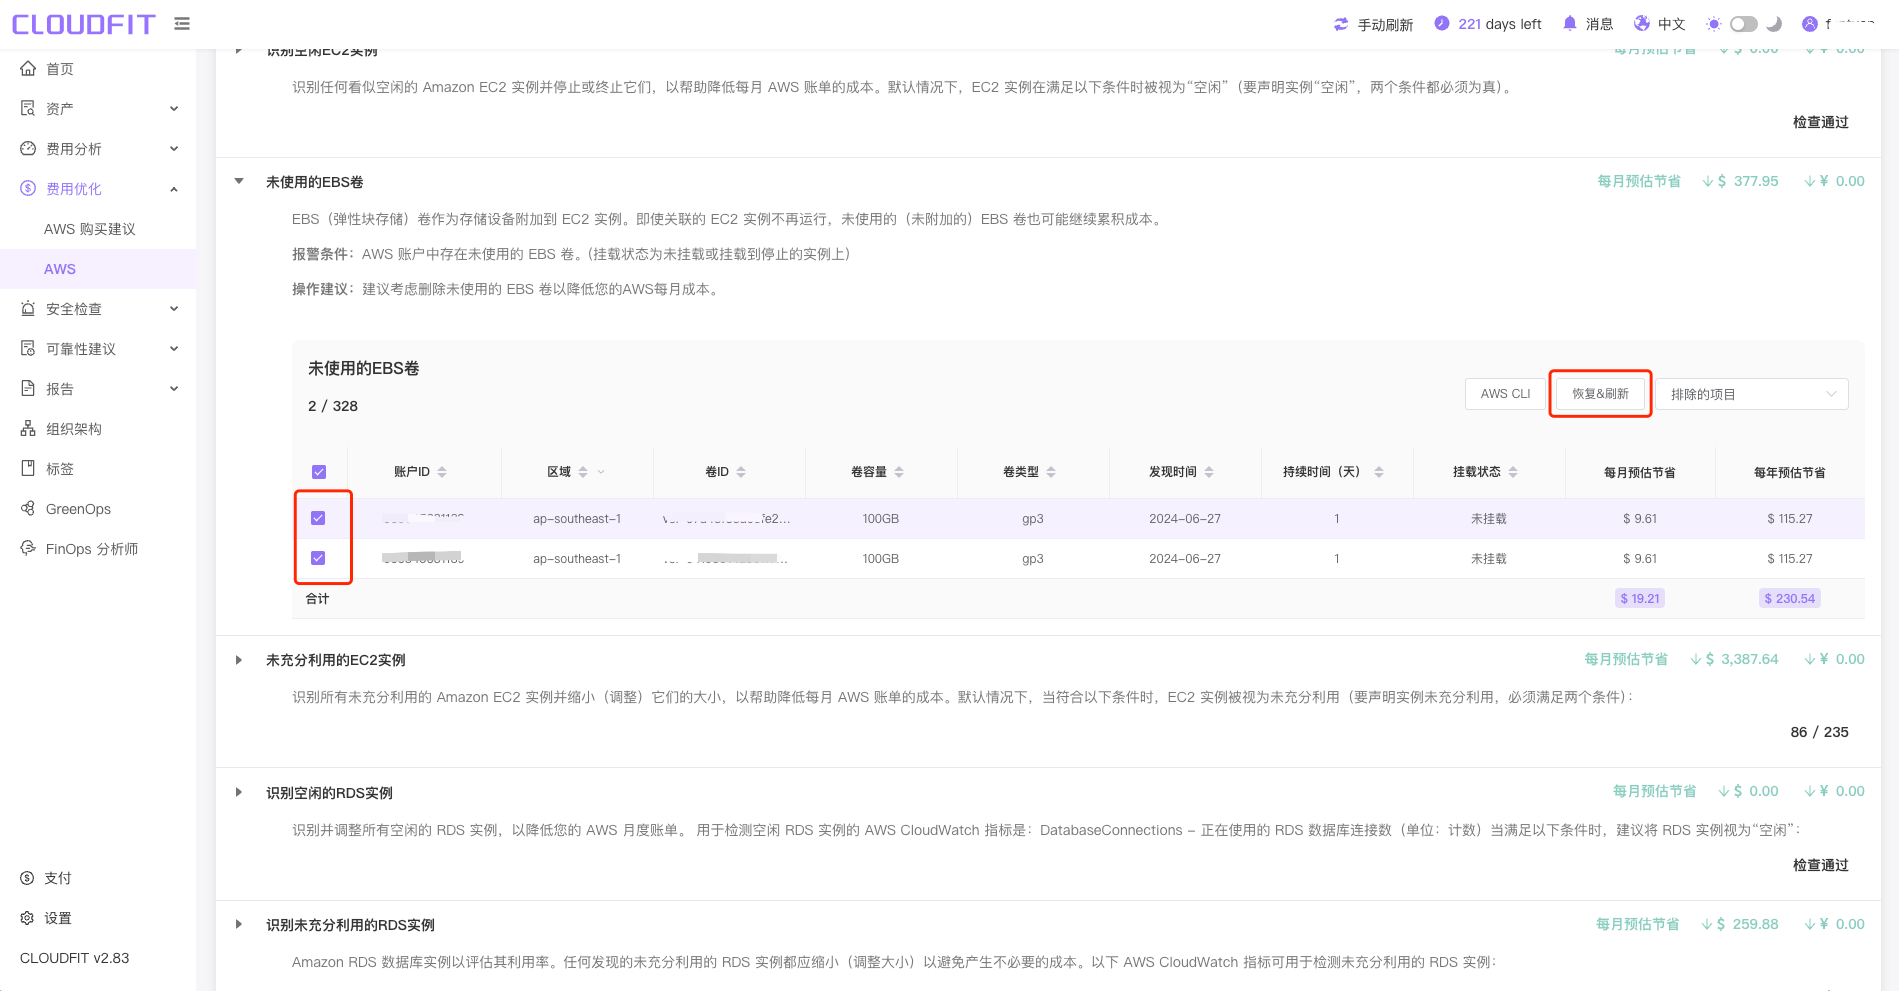
Task: Click the 组织架构 hierarchy icon
Action: (28, 428)
